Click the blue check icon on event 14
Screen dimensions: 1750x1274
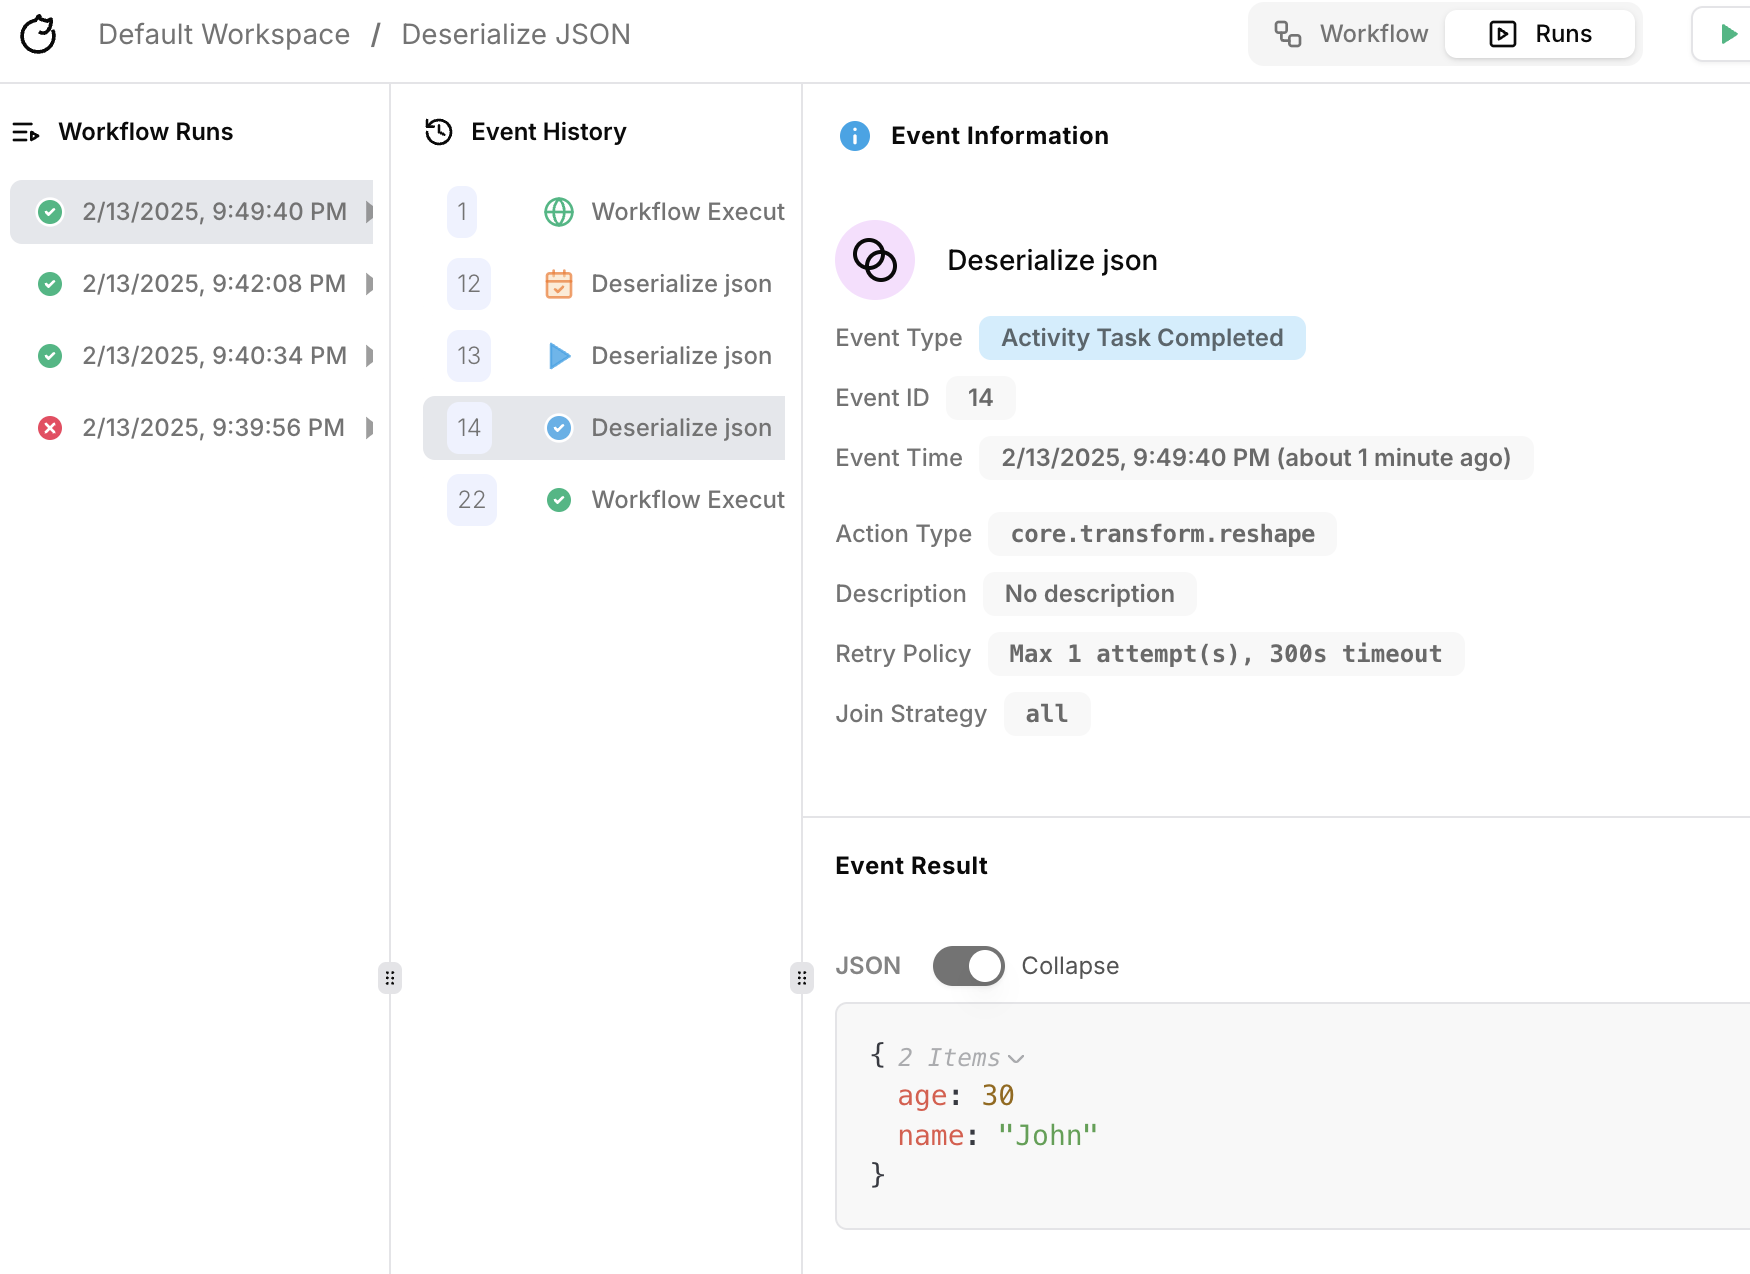click(x=559, y=427)
